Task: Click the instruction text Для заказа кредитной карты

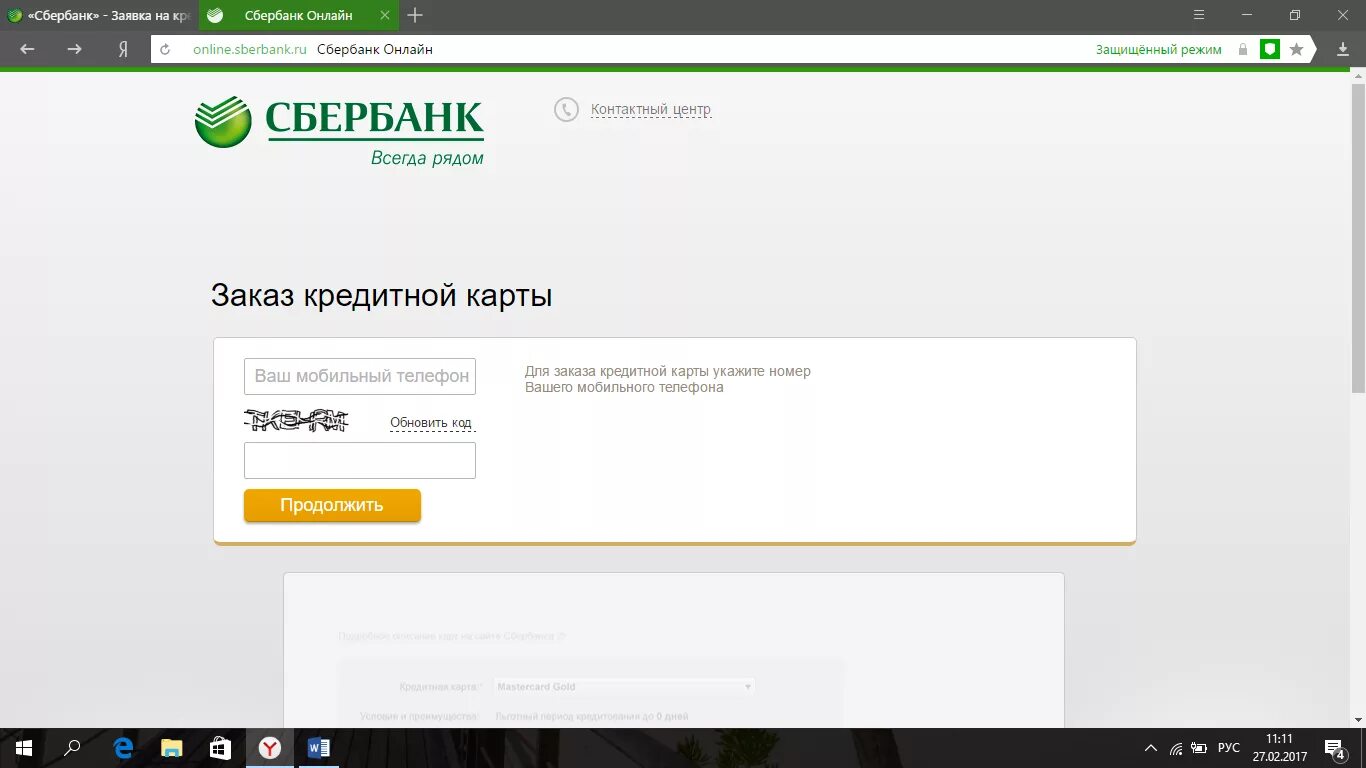Action: pos(668,379)
